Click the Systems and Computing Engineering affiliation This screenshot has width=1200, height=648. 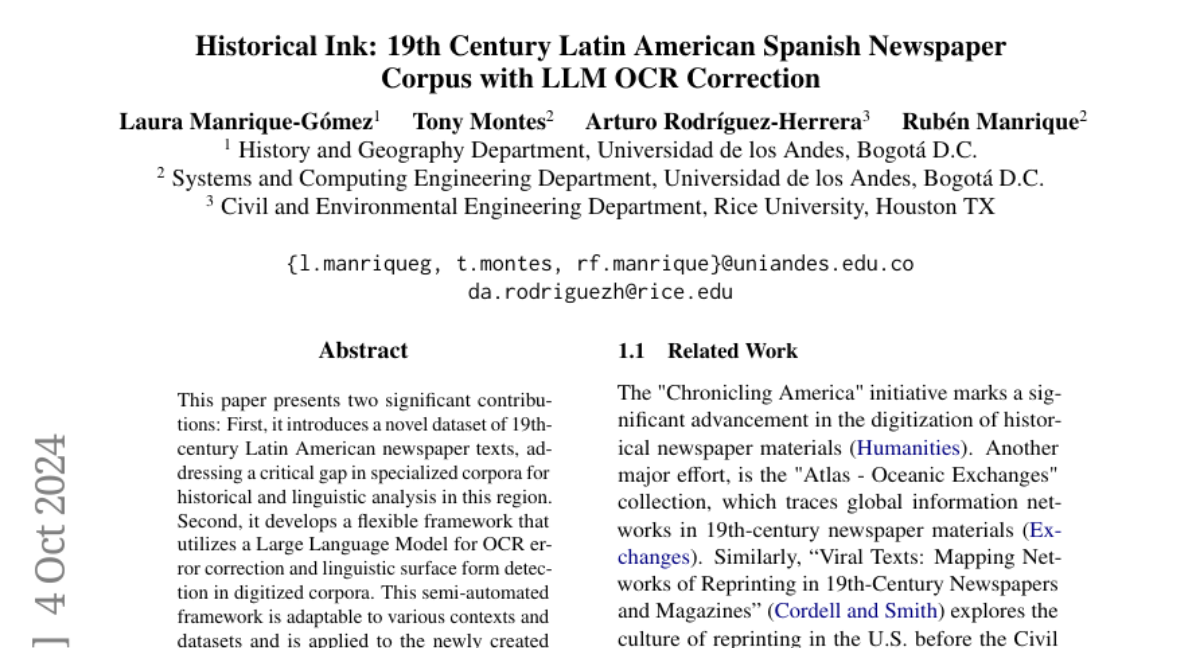tap(600, 178)
